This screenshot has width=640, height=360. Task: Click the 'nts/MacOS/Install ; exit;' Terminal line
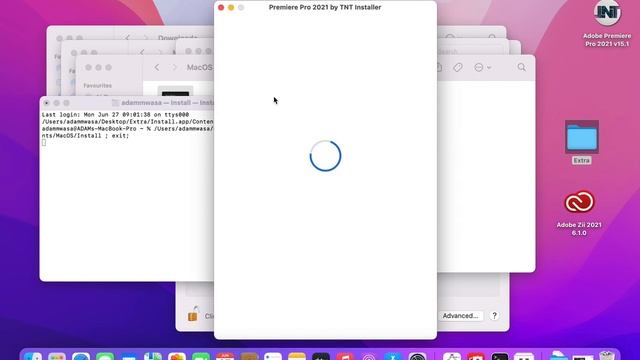coord(85,136)
